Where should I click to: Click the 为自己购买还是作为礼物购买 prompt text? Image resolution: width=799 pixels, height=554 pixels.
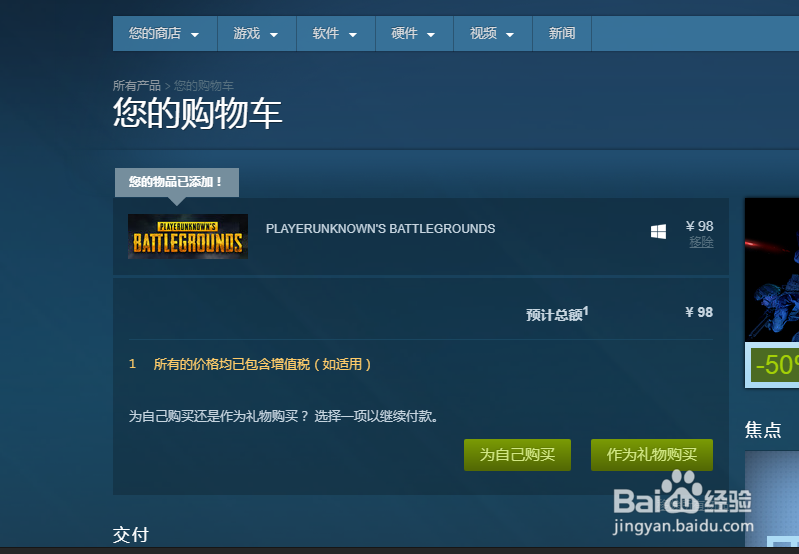[x=283, y=416]
